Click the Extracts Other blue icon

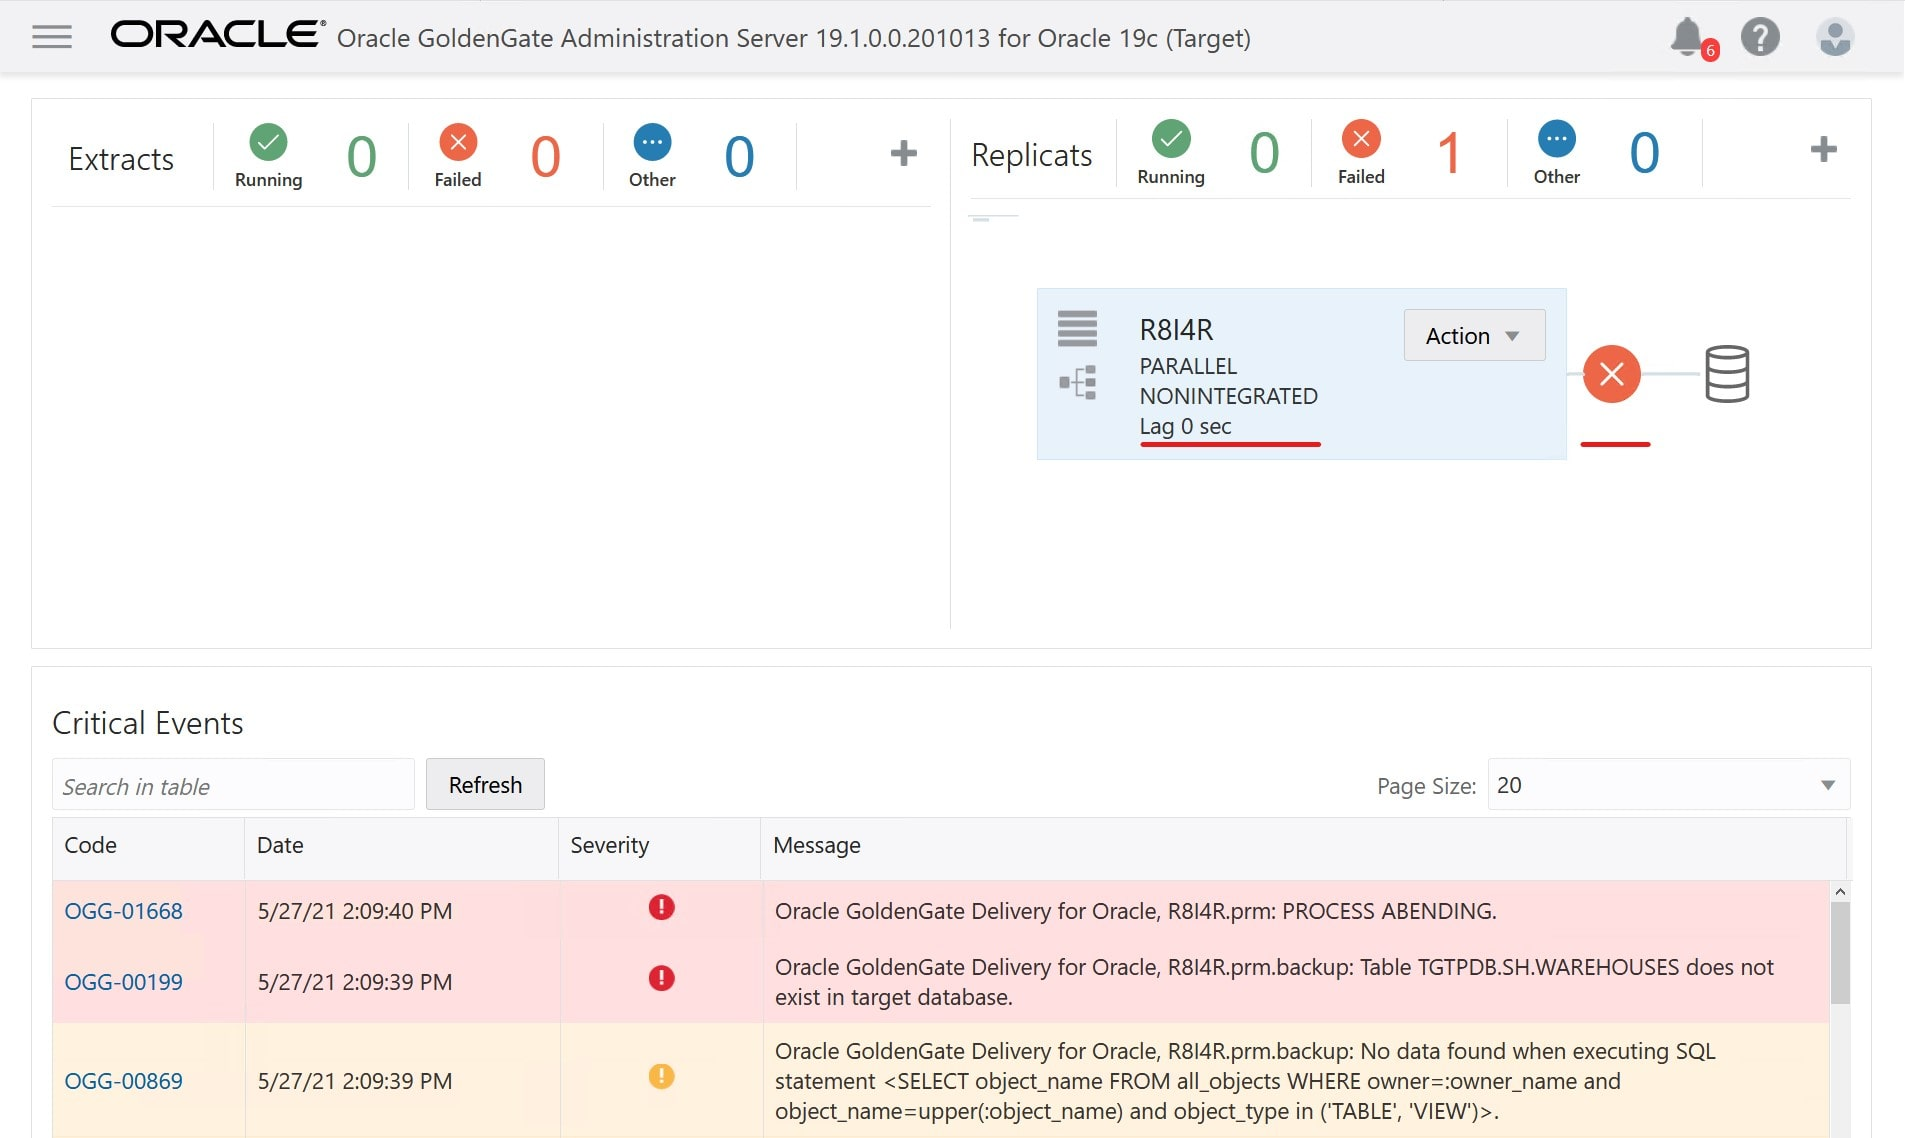click(652, 142)
